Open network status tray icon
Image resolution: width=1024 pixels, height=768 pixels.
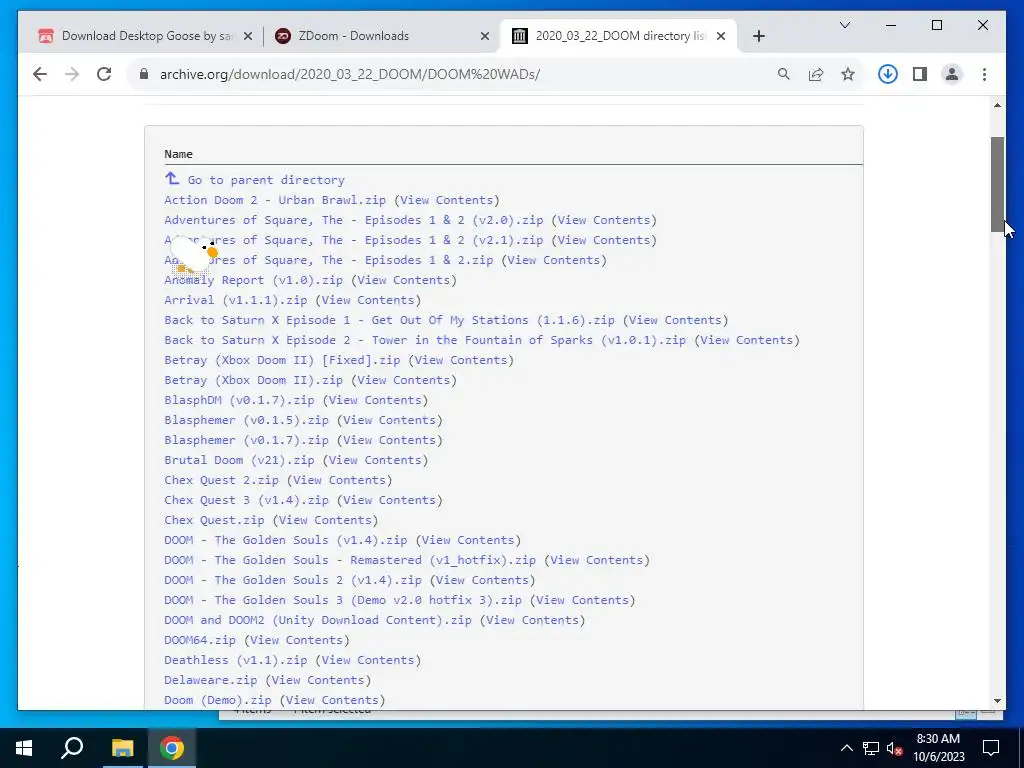871,748
